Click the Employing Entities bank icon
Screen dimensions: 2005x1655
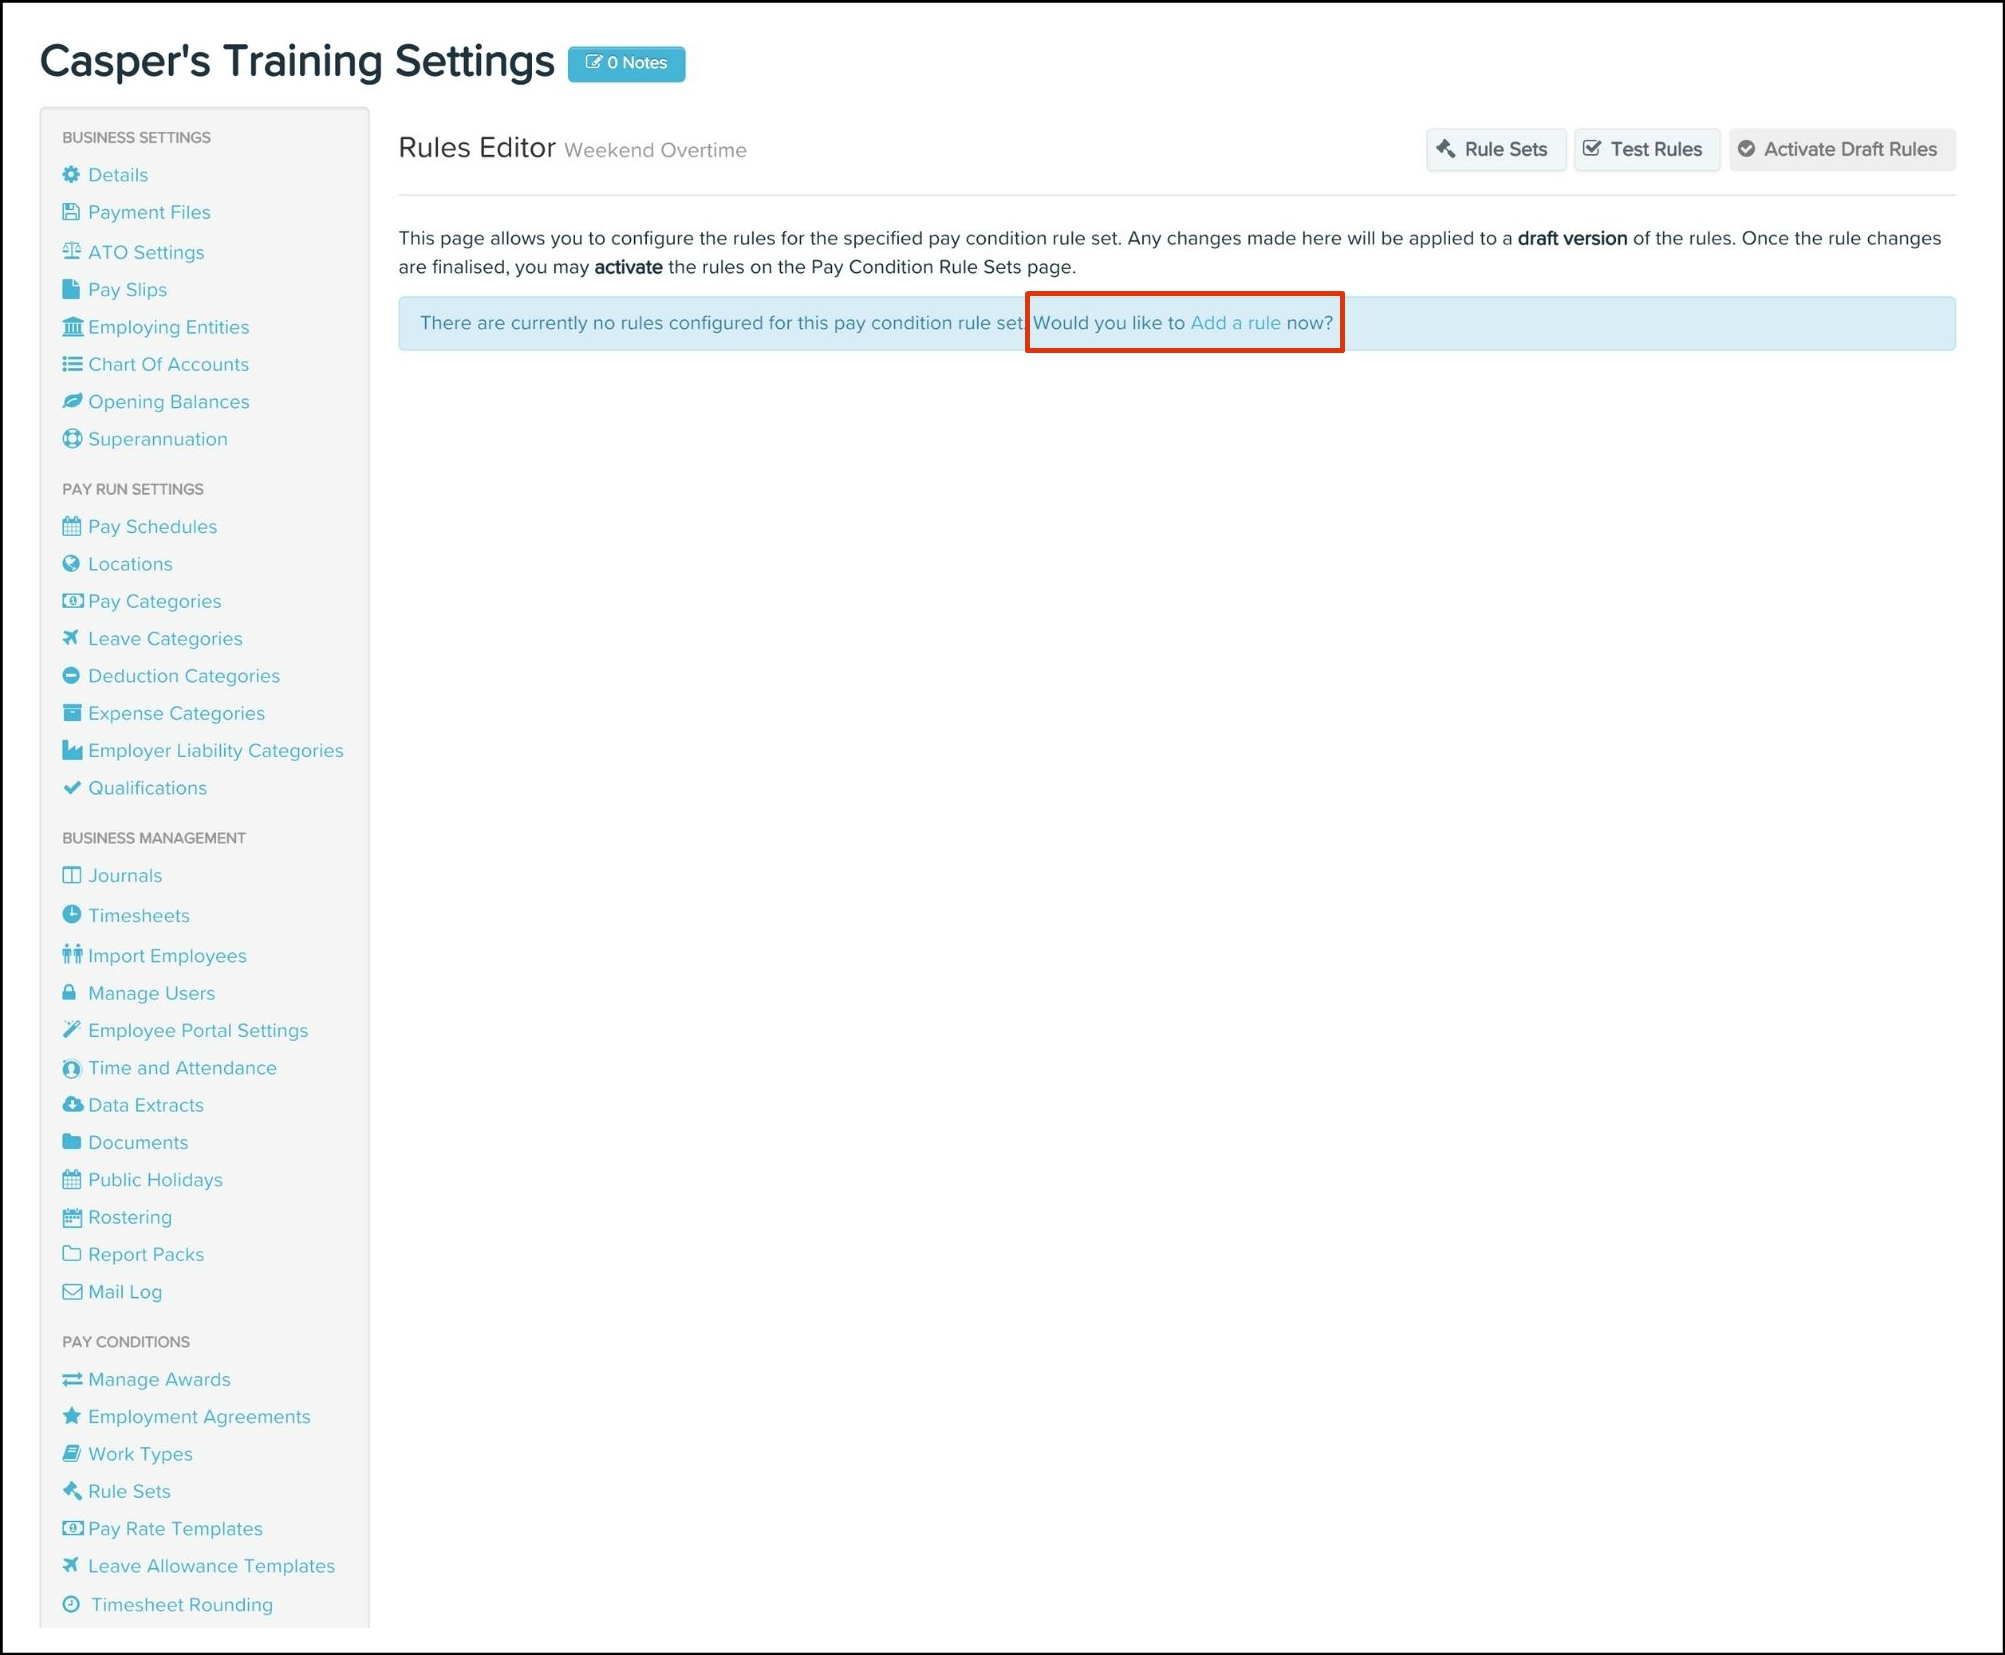click(x=72, y=327)
